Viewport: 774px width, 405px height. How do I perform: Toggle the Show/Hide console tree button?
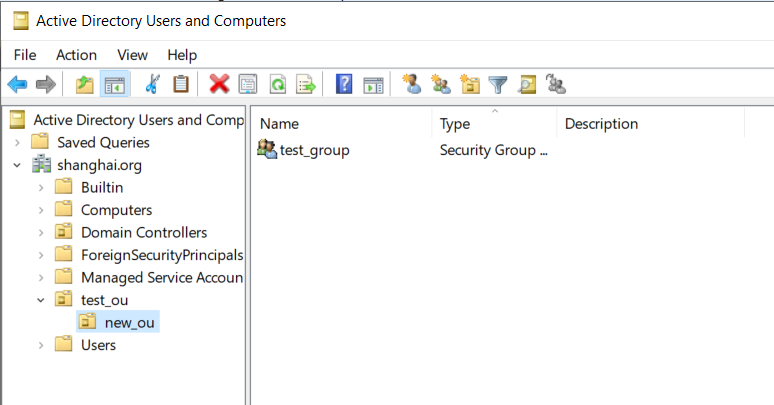[x=115, y=84]
